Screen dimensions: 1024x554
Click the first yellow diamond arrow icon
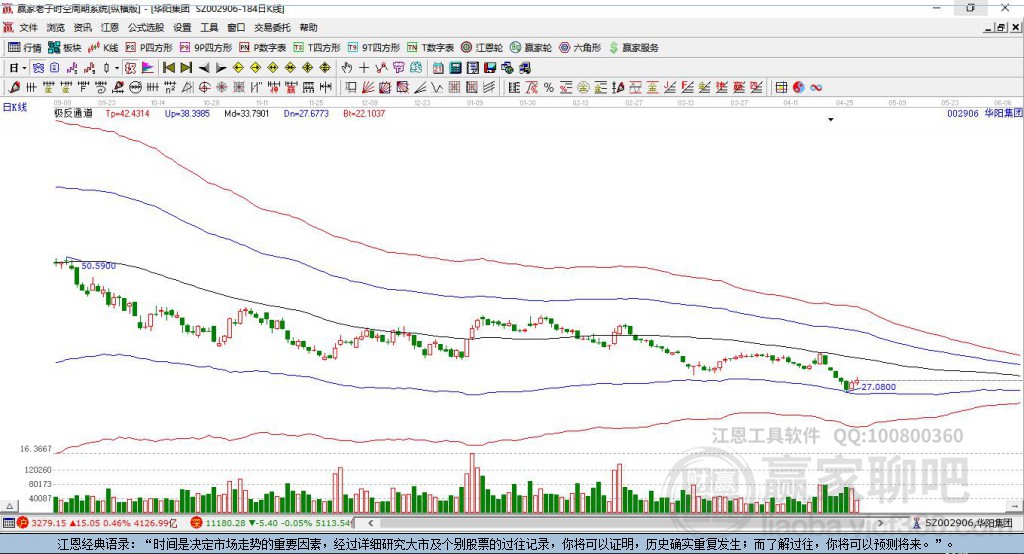238,68
